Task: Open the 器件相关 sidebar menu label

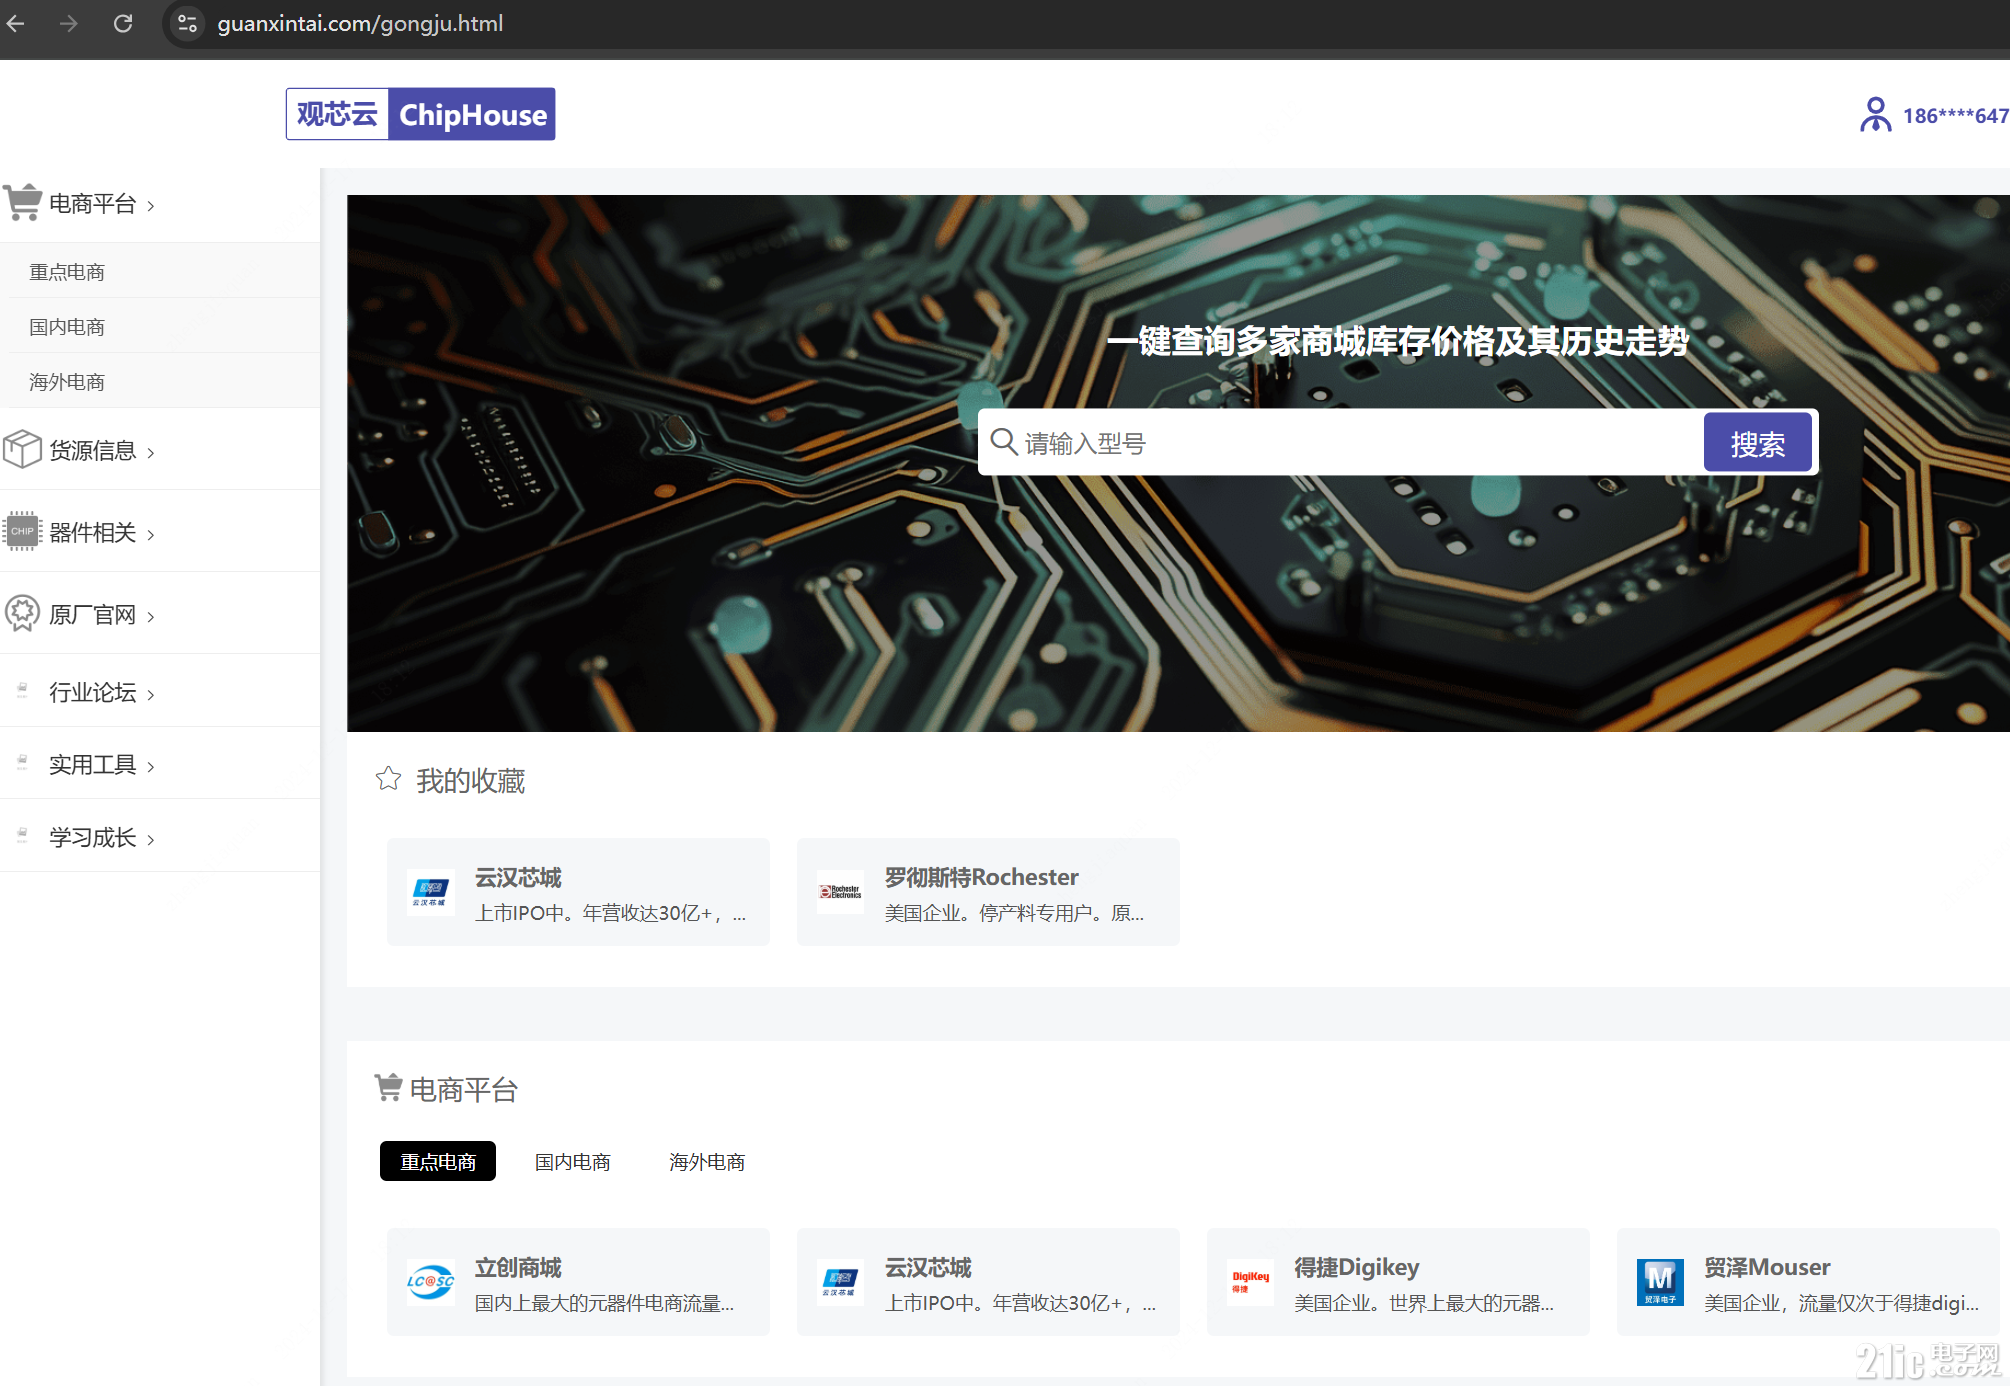Action: (x=93, y=533)
